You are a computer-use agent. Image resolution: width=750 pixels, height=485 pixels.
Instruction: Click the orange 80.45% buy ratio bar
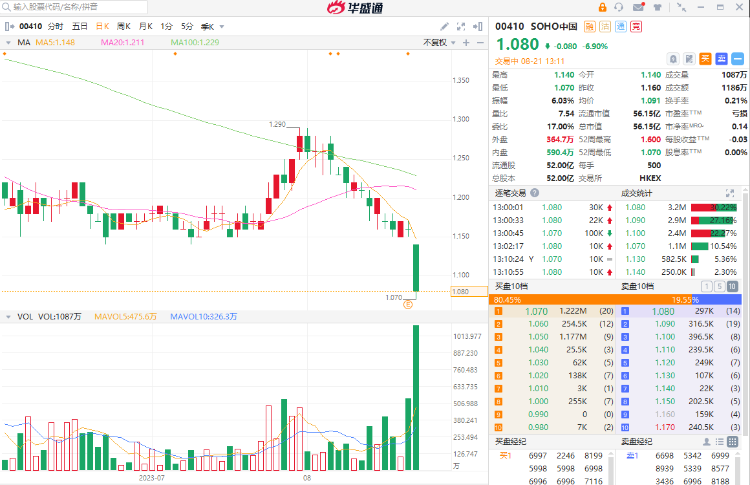point(590,300)
